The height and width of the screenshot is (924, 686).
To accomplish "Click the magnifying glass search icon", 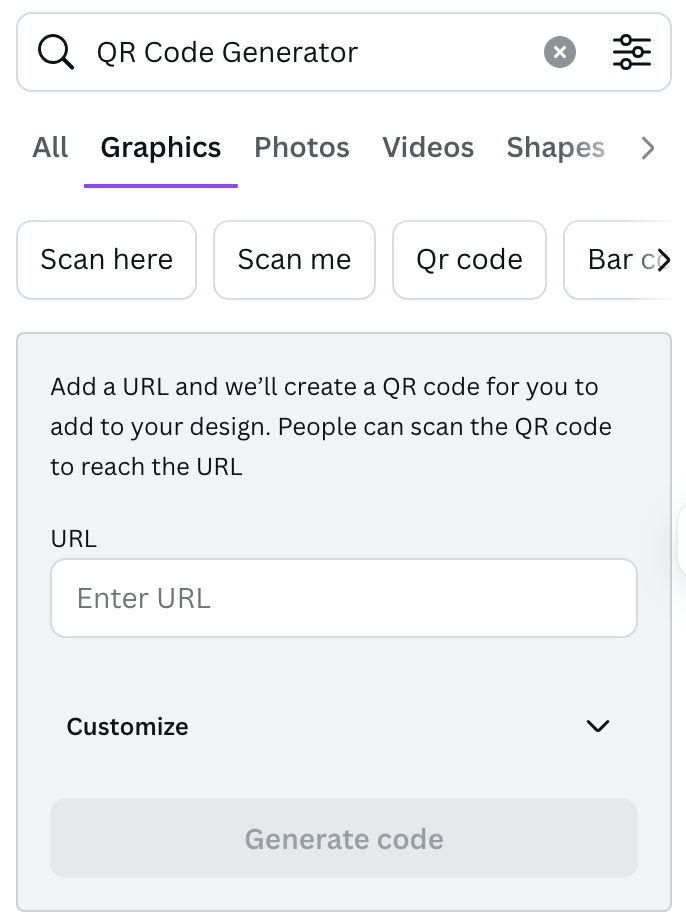I will 56,52.
